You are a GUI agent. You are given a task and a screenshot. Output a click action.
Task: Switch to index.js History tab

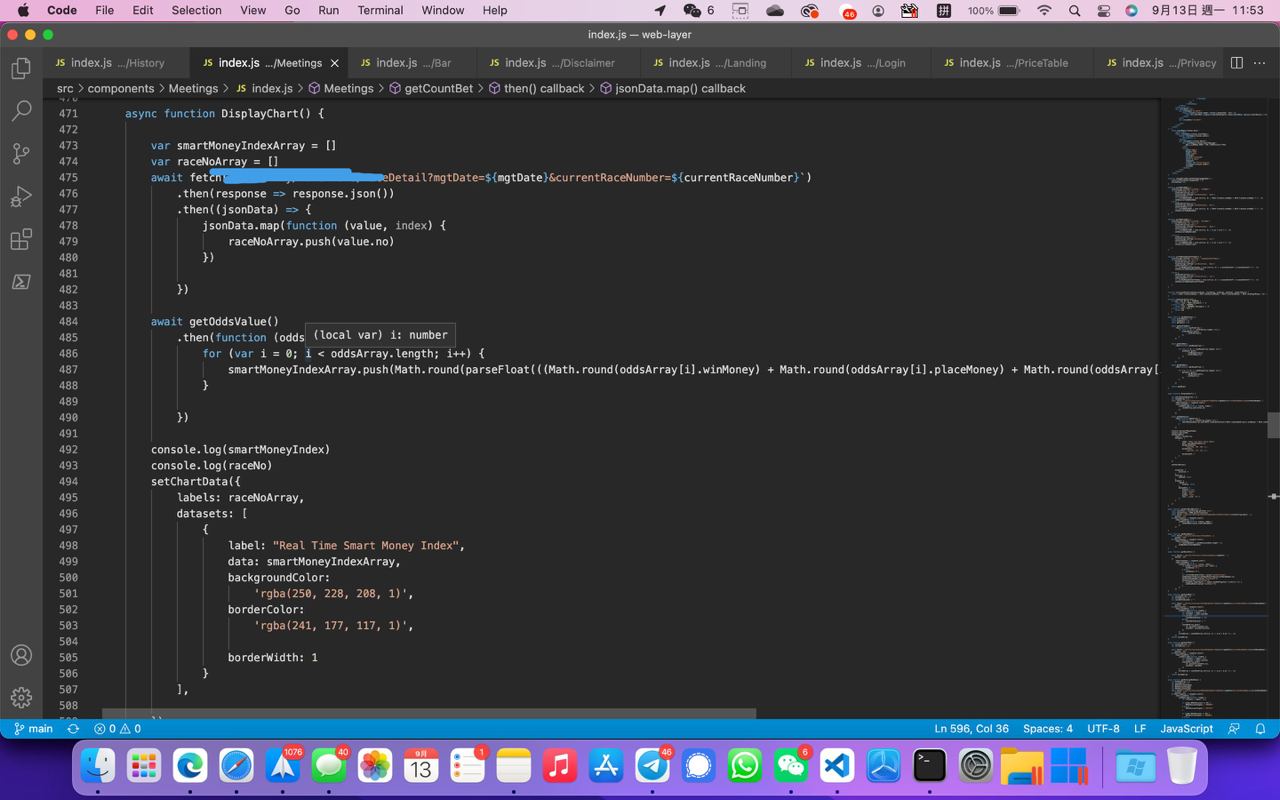(110, 63)
